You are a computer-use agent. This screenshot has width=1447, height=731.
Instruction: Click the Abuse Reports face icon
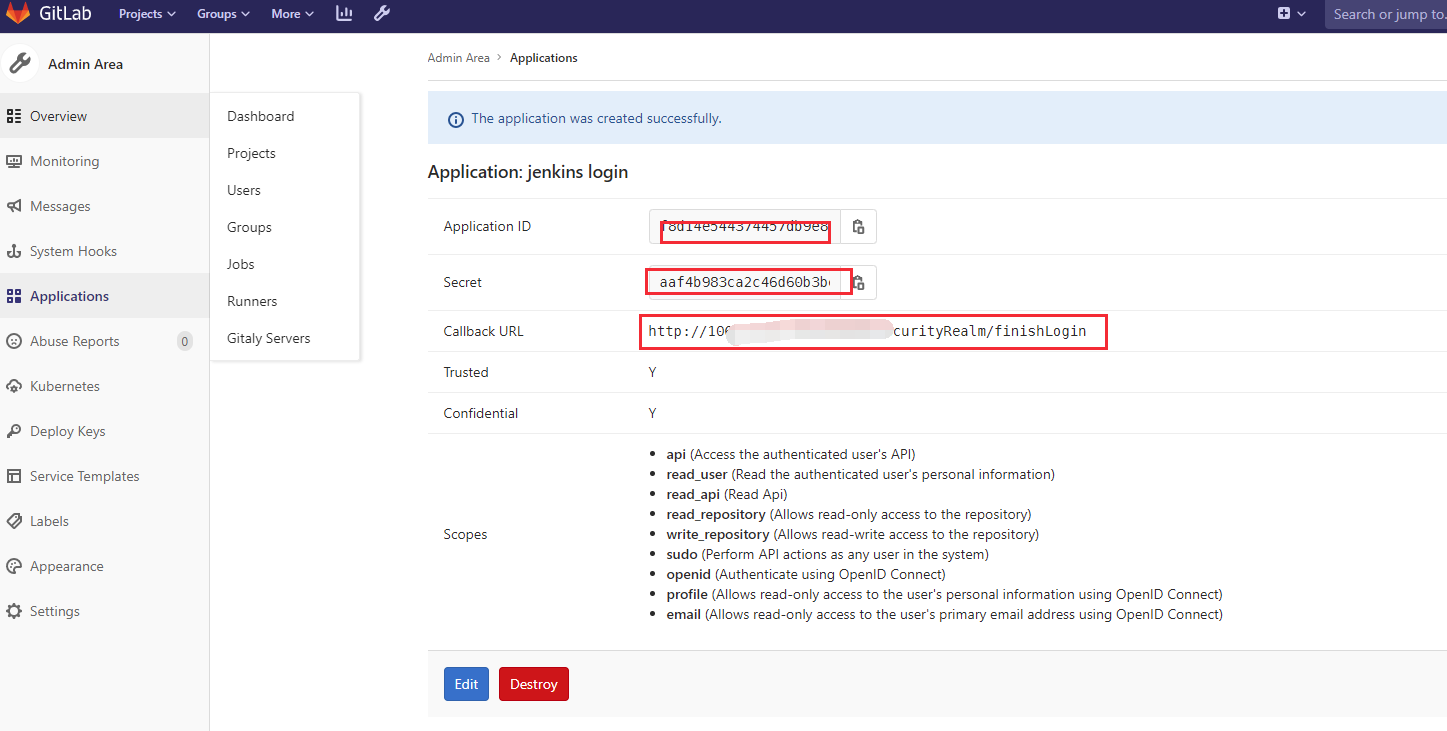tap(14, 341)
